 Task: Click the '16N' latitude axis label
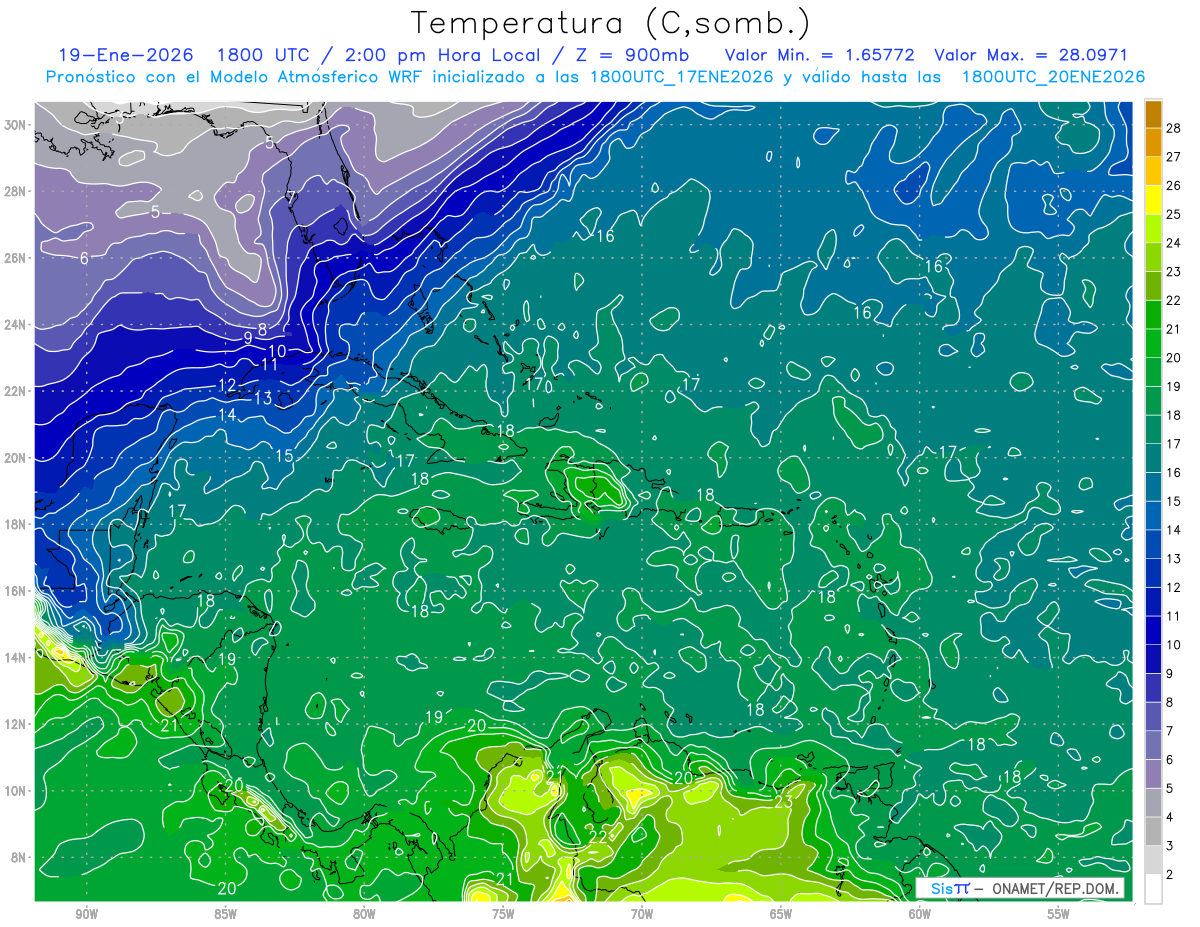point(16,591)
